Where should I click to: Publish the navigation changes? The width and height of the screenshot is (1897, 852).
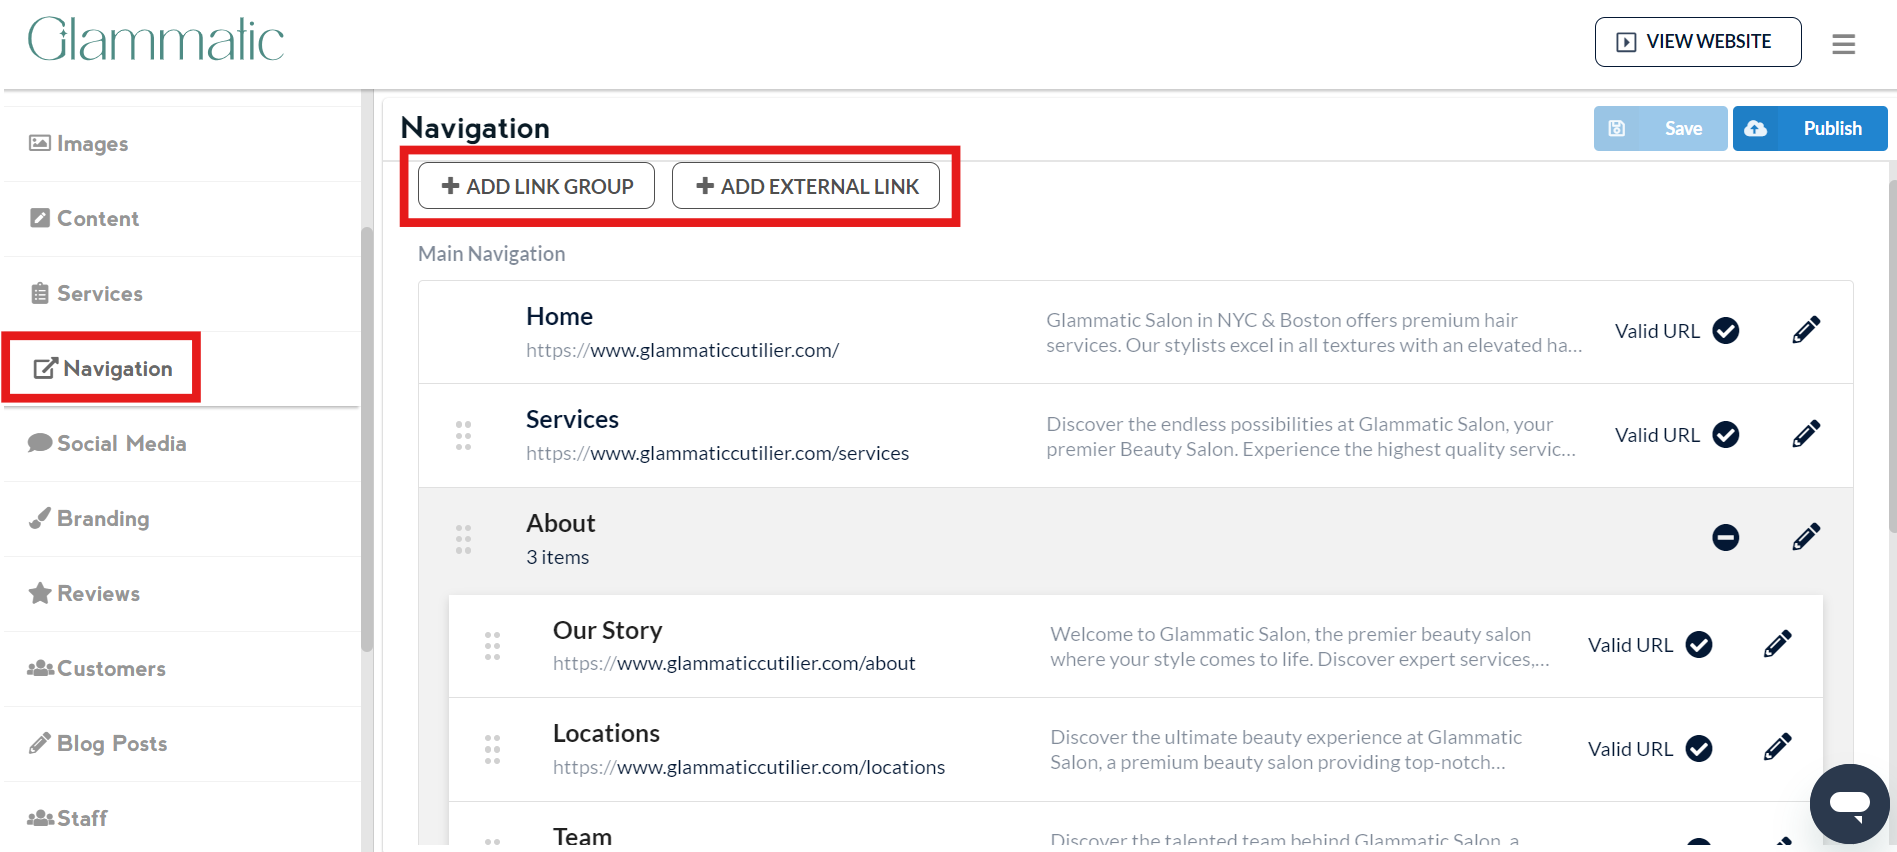(x=1809, y=129)
